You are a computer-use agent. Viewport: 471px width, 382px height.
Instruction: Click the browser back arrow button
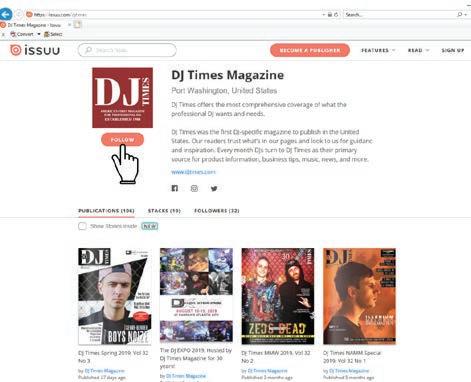[6, 14]
